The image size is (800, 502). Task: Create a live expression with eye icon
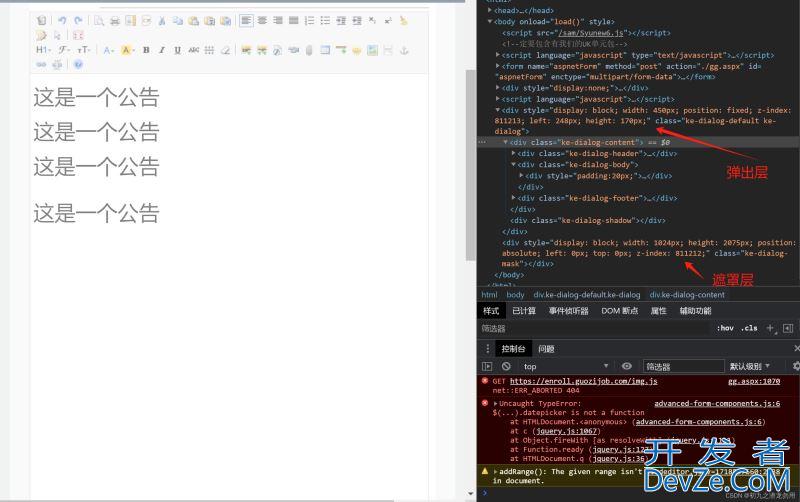coord(627,366)
